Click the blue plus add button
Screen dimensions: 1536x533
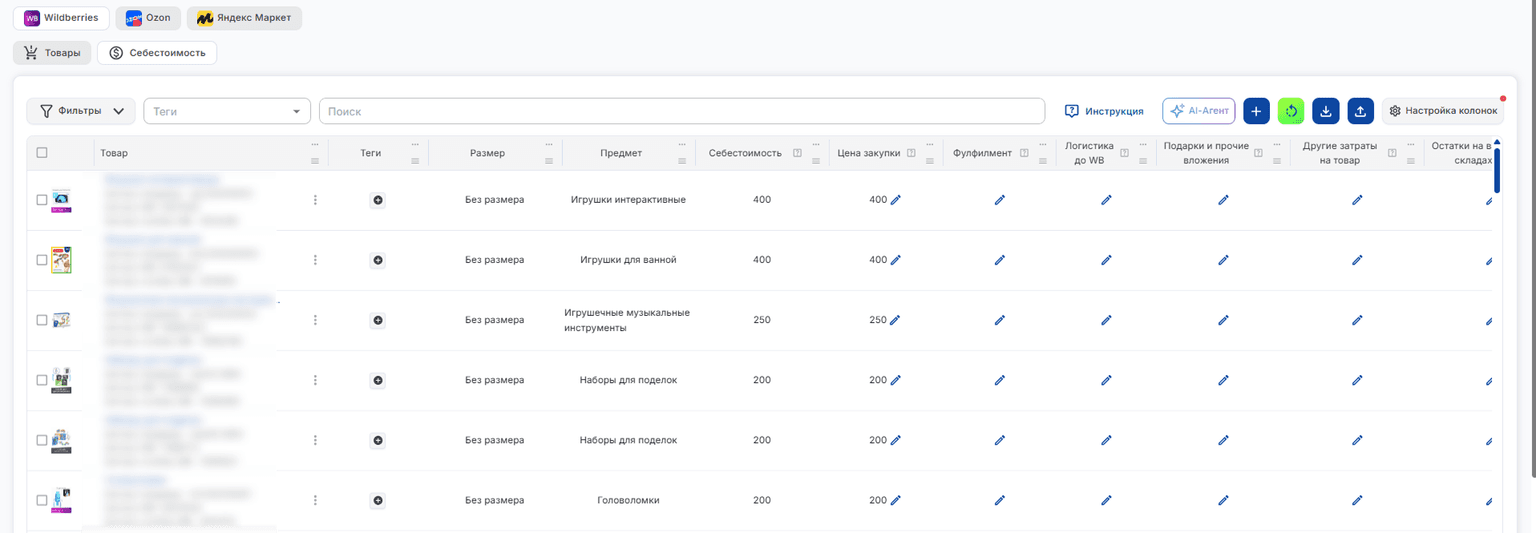point(1257,111)
